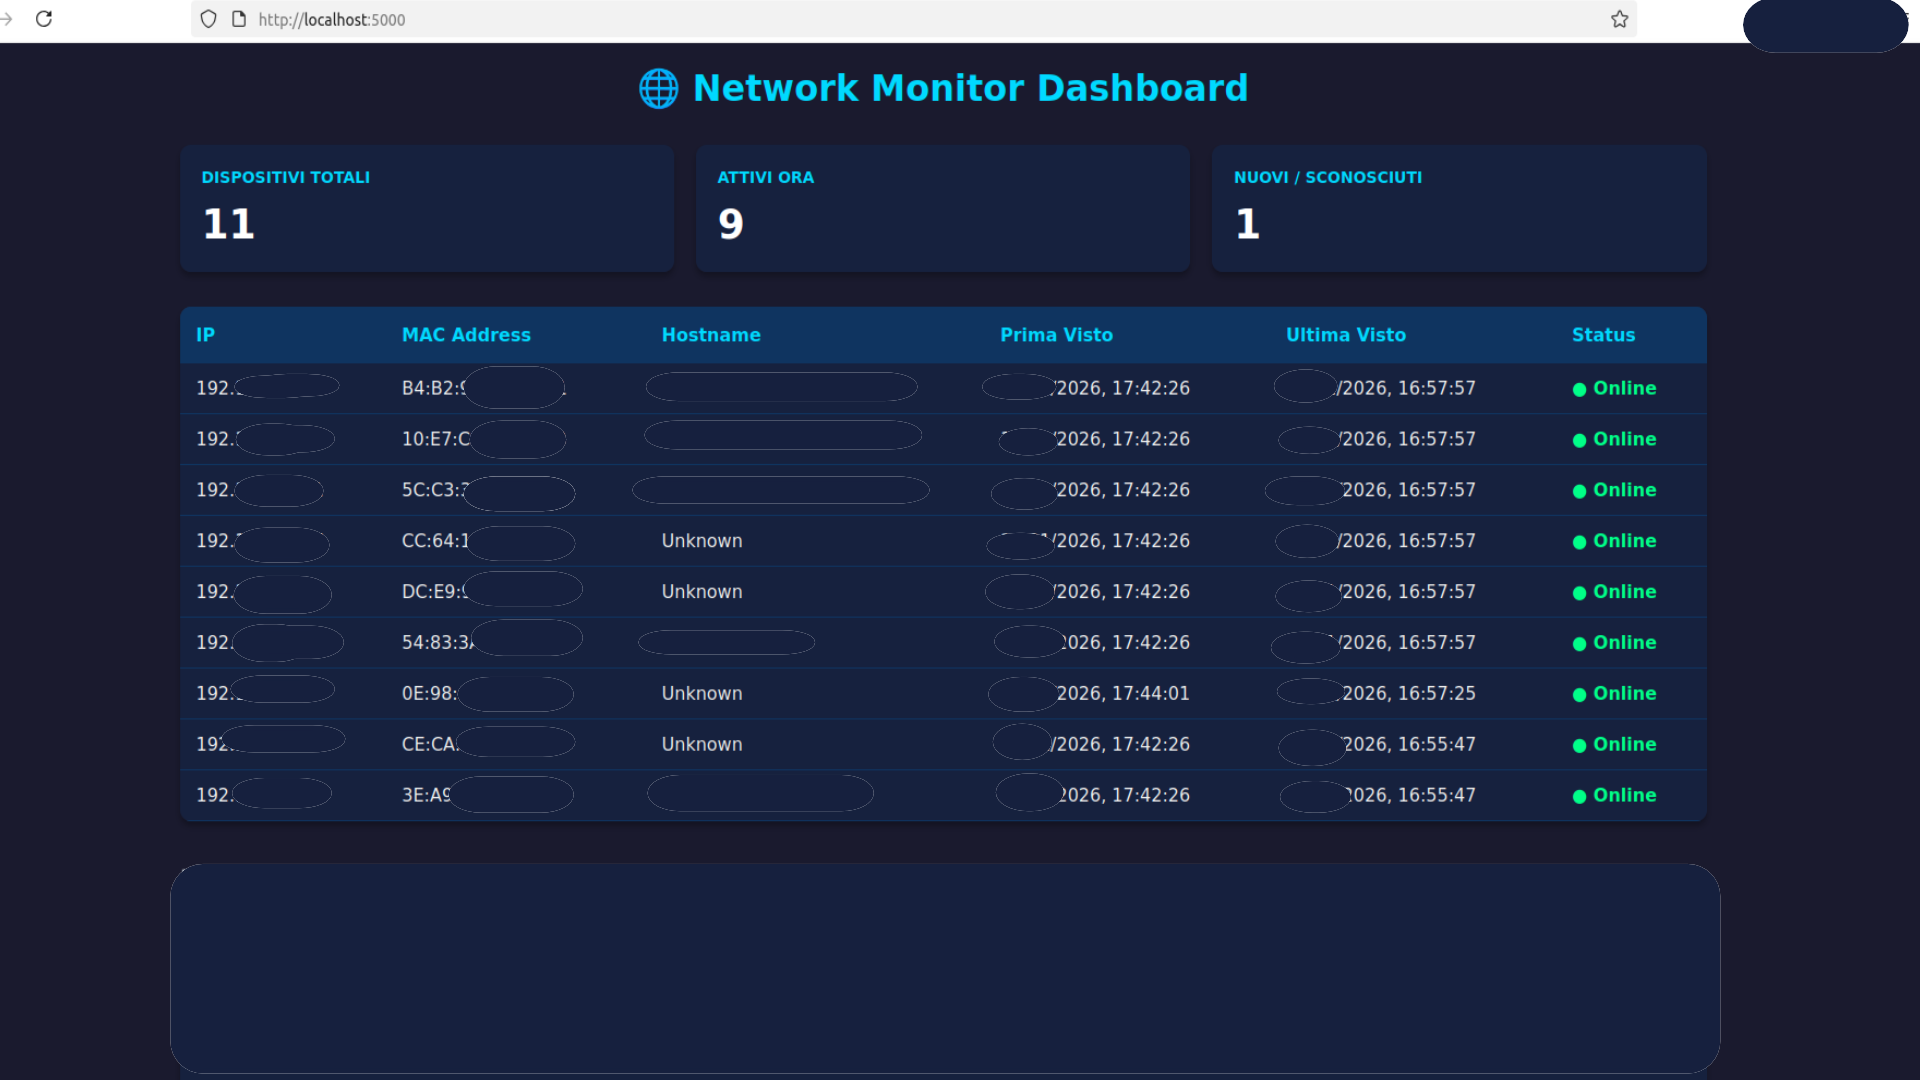Click the Ultima Visto column header

click(1346, 335)
